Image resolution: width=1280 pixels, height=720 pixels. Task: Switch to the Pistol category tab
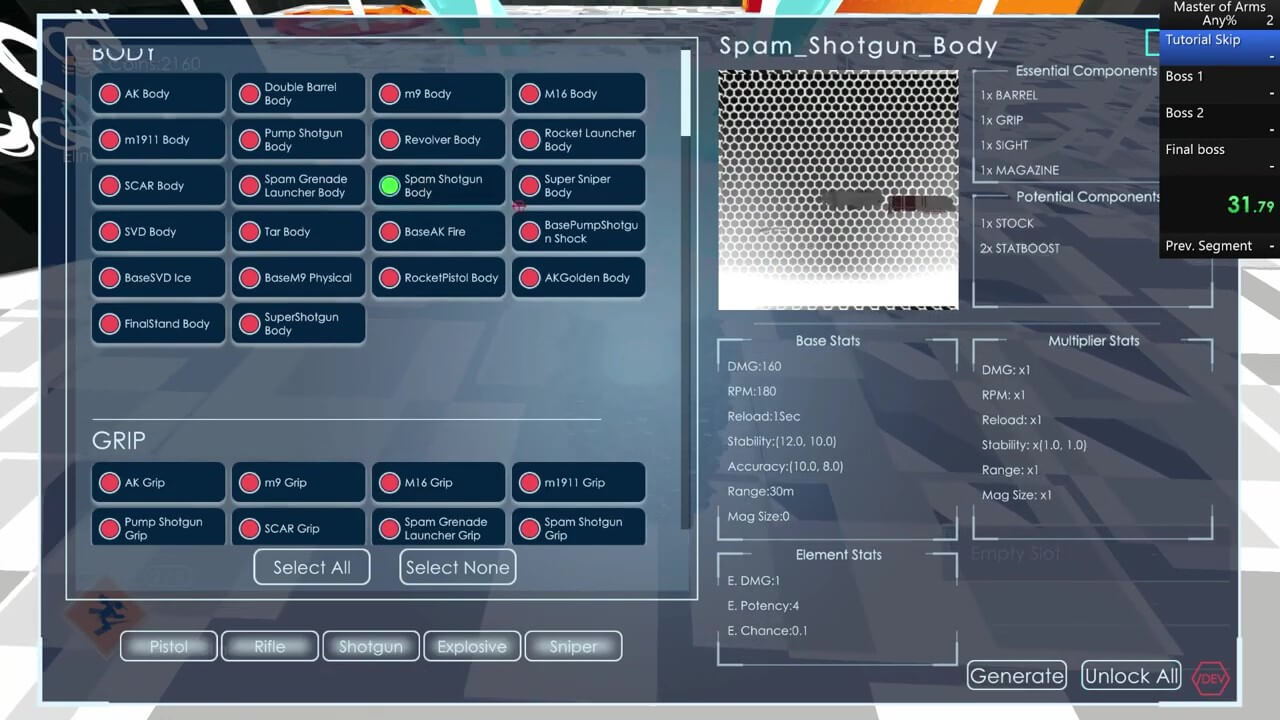point(169,647)
